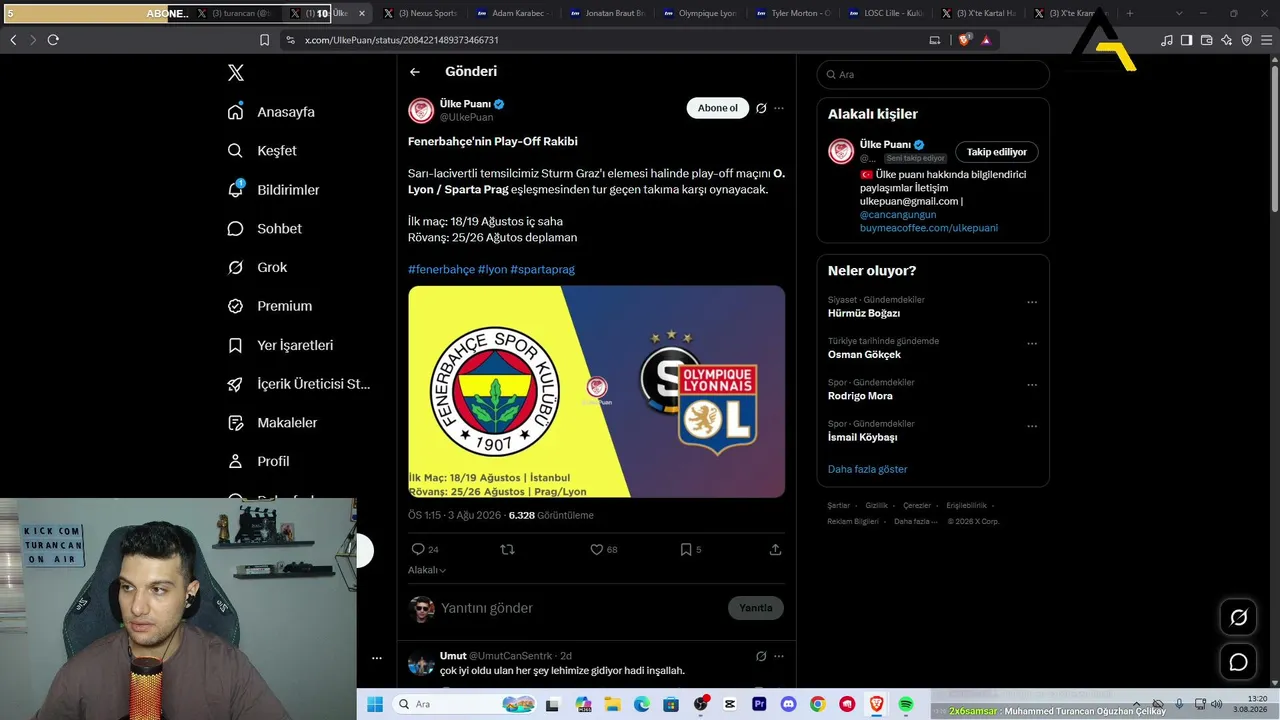Screen dimensions: 1280x720
Task: Open the #fenerbahçe hashtag link
Action: click(x=441, y=269)
